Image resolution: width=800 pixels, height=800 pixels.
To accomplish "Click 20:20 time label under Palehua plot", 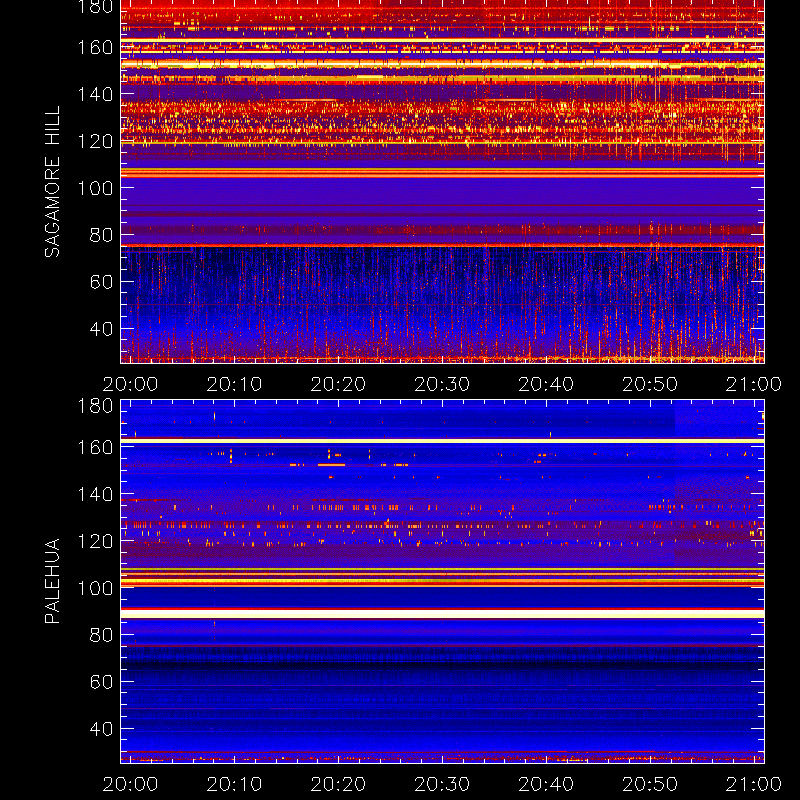I will click(338, 784).
